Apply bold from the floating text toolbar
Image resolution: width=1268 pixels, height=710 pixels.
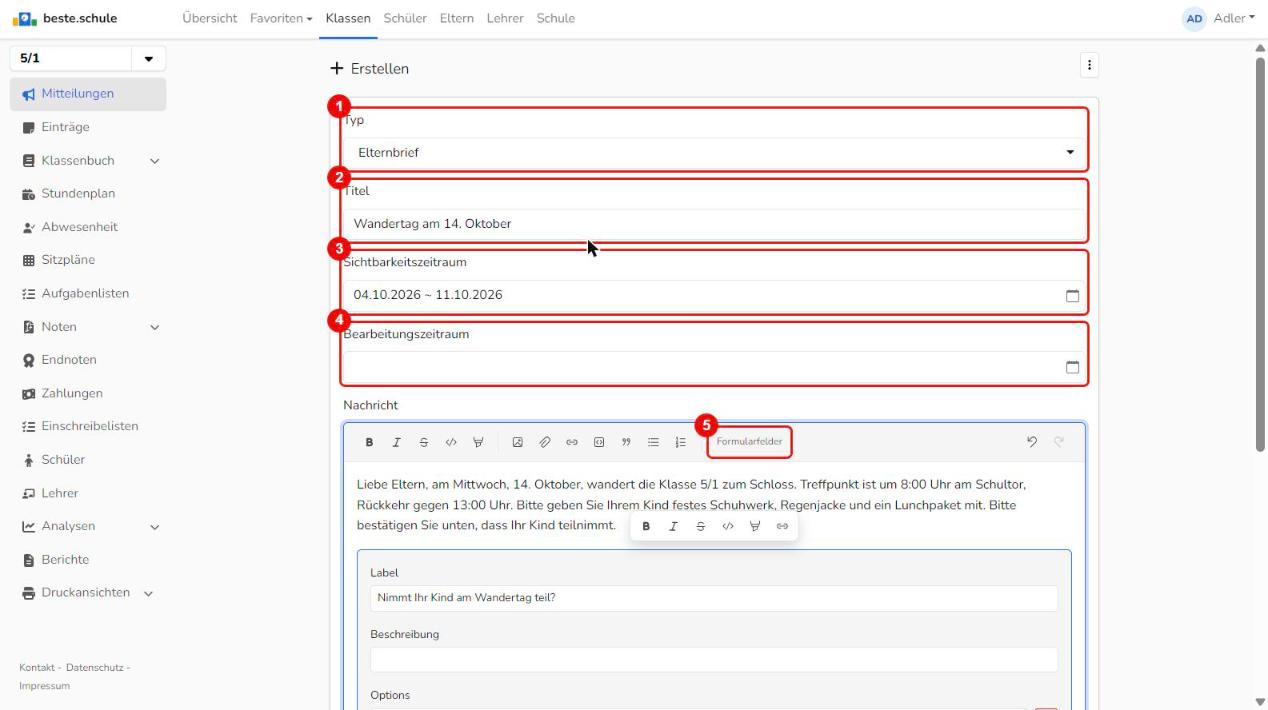coord(646,526)
